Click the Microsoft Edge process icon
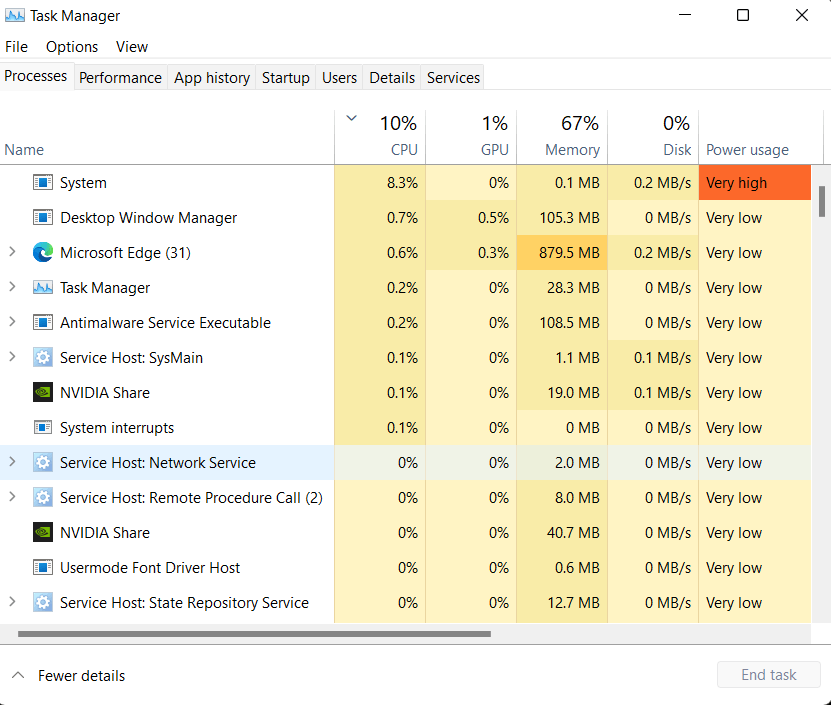This screenshot has width=831, height=705. (43, 252)
